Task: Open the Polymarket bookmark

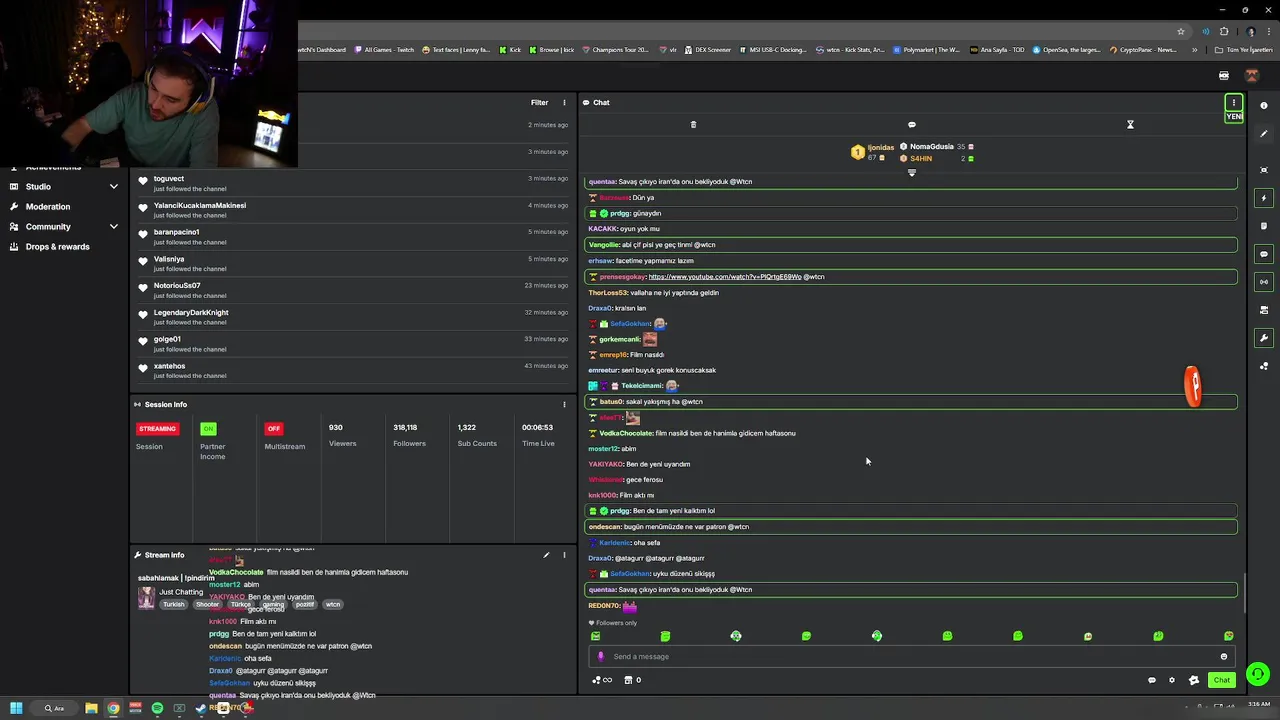Action: point(927,50)
